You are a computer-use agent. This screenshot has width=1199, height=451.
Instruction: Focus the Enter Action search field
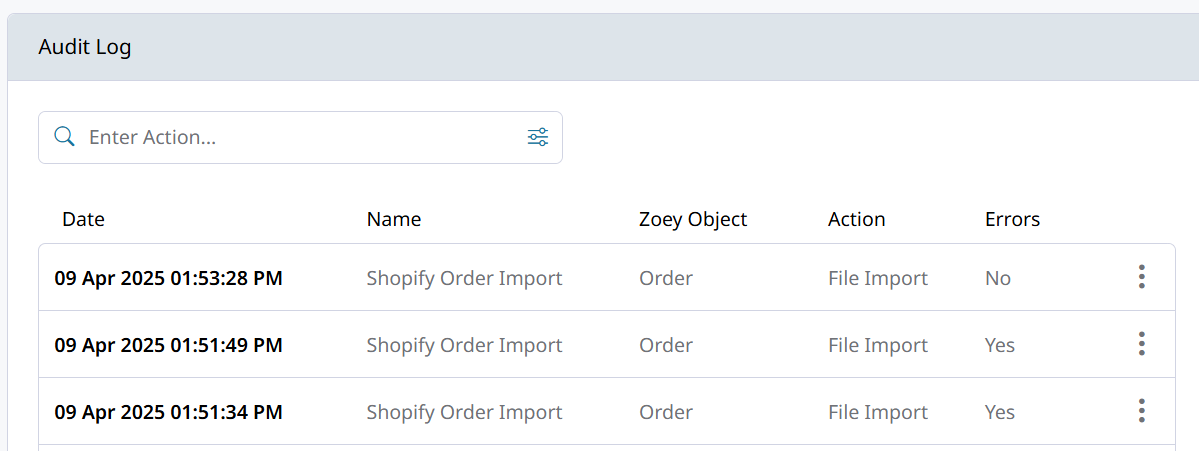point(300,137)
